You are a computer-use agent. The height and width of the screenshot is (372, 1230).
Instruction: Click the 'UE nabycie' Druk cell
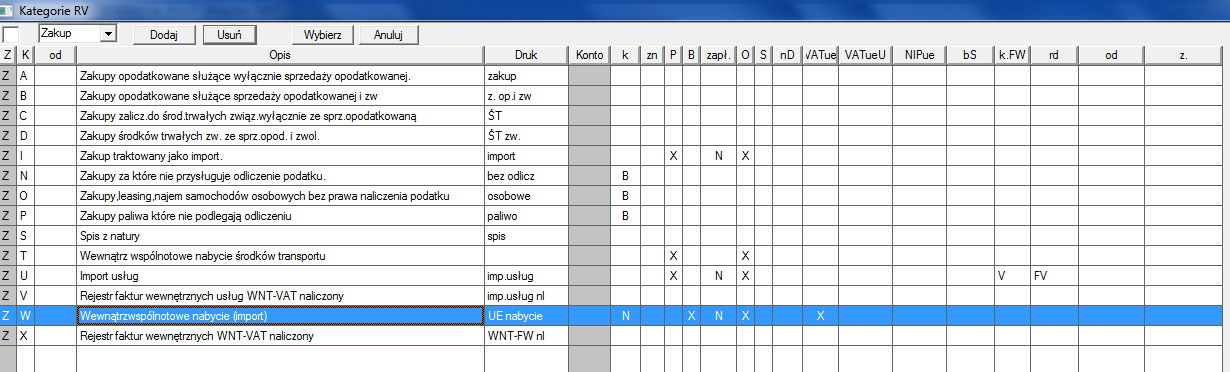pyautogui.click(x=525, y=315)
